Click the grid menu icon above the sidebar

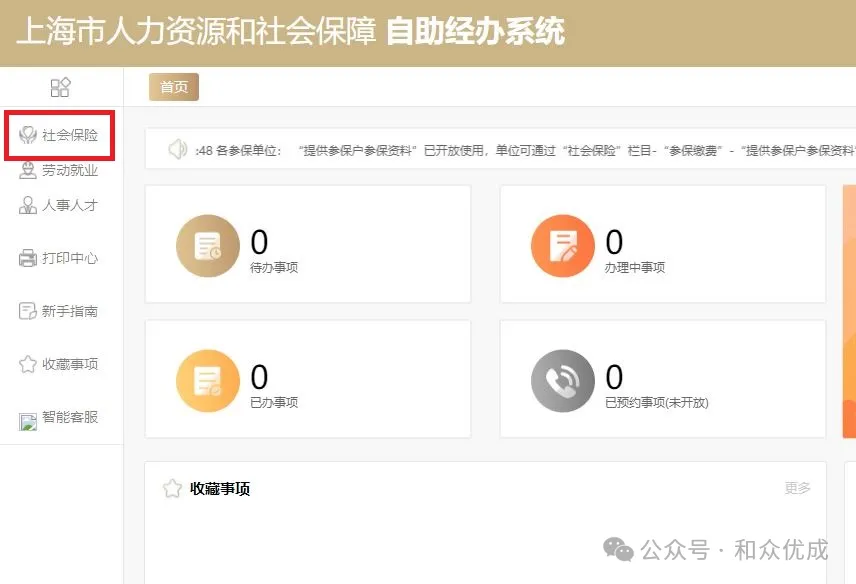60,87
